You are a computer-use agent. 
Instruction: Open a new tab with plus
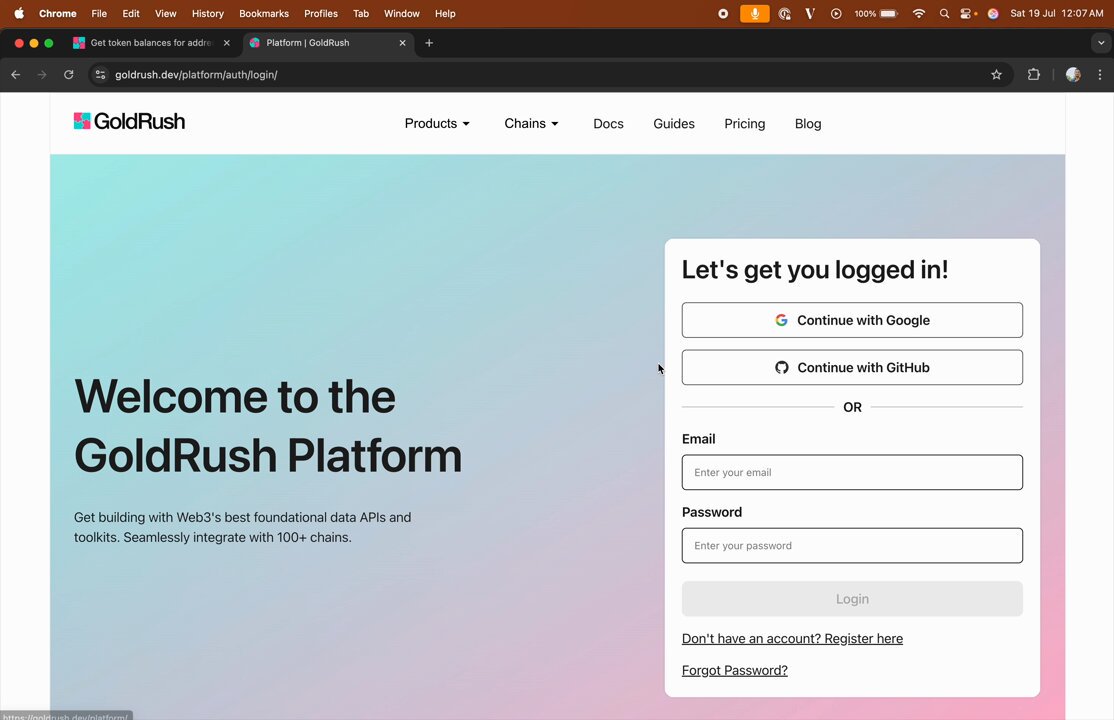[x=429, y=43]
